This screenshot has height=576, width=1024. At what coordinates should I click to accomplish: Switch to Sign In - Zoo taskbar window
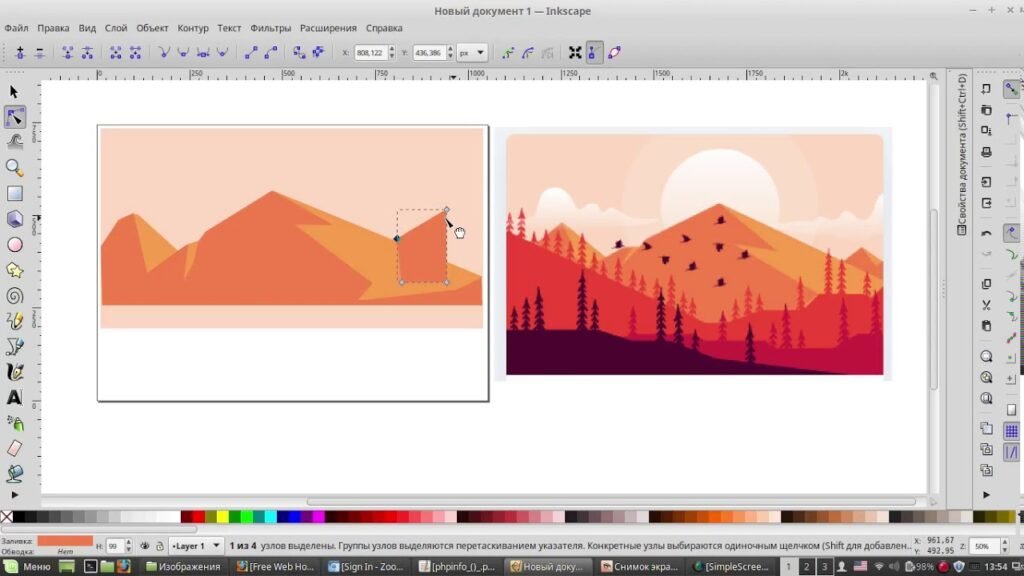click(x=366, y=566)
